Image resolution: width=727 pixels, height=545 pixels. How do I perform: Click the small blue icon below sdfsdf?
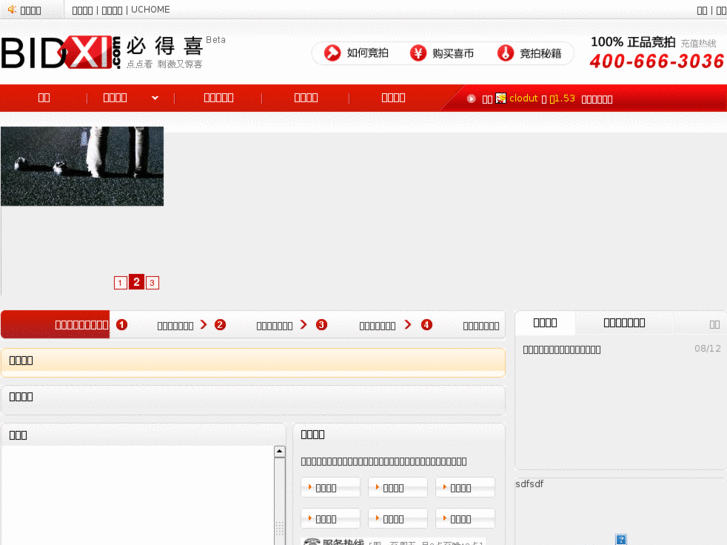click(x=621, y=539)
